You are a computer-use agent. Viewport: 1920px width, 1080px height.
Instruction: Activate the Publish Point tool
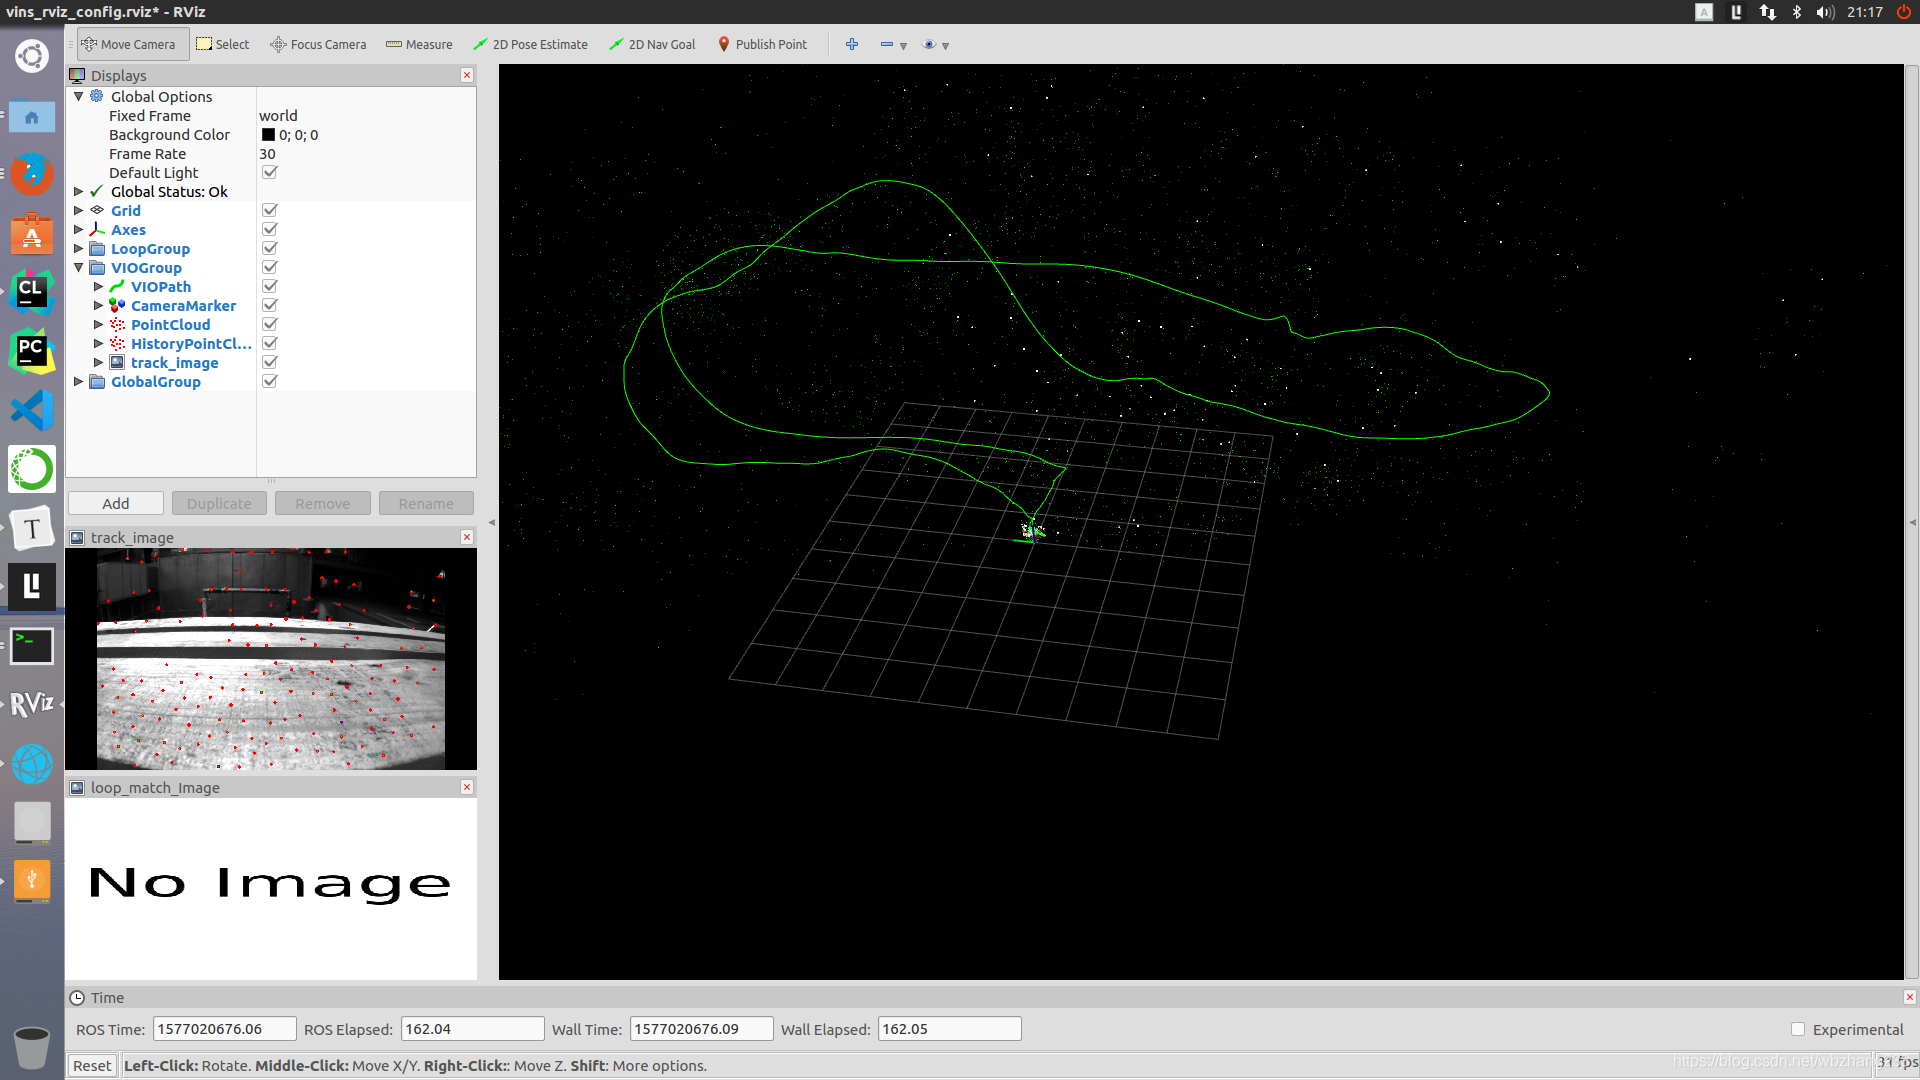[762, 44]
